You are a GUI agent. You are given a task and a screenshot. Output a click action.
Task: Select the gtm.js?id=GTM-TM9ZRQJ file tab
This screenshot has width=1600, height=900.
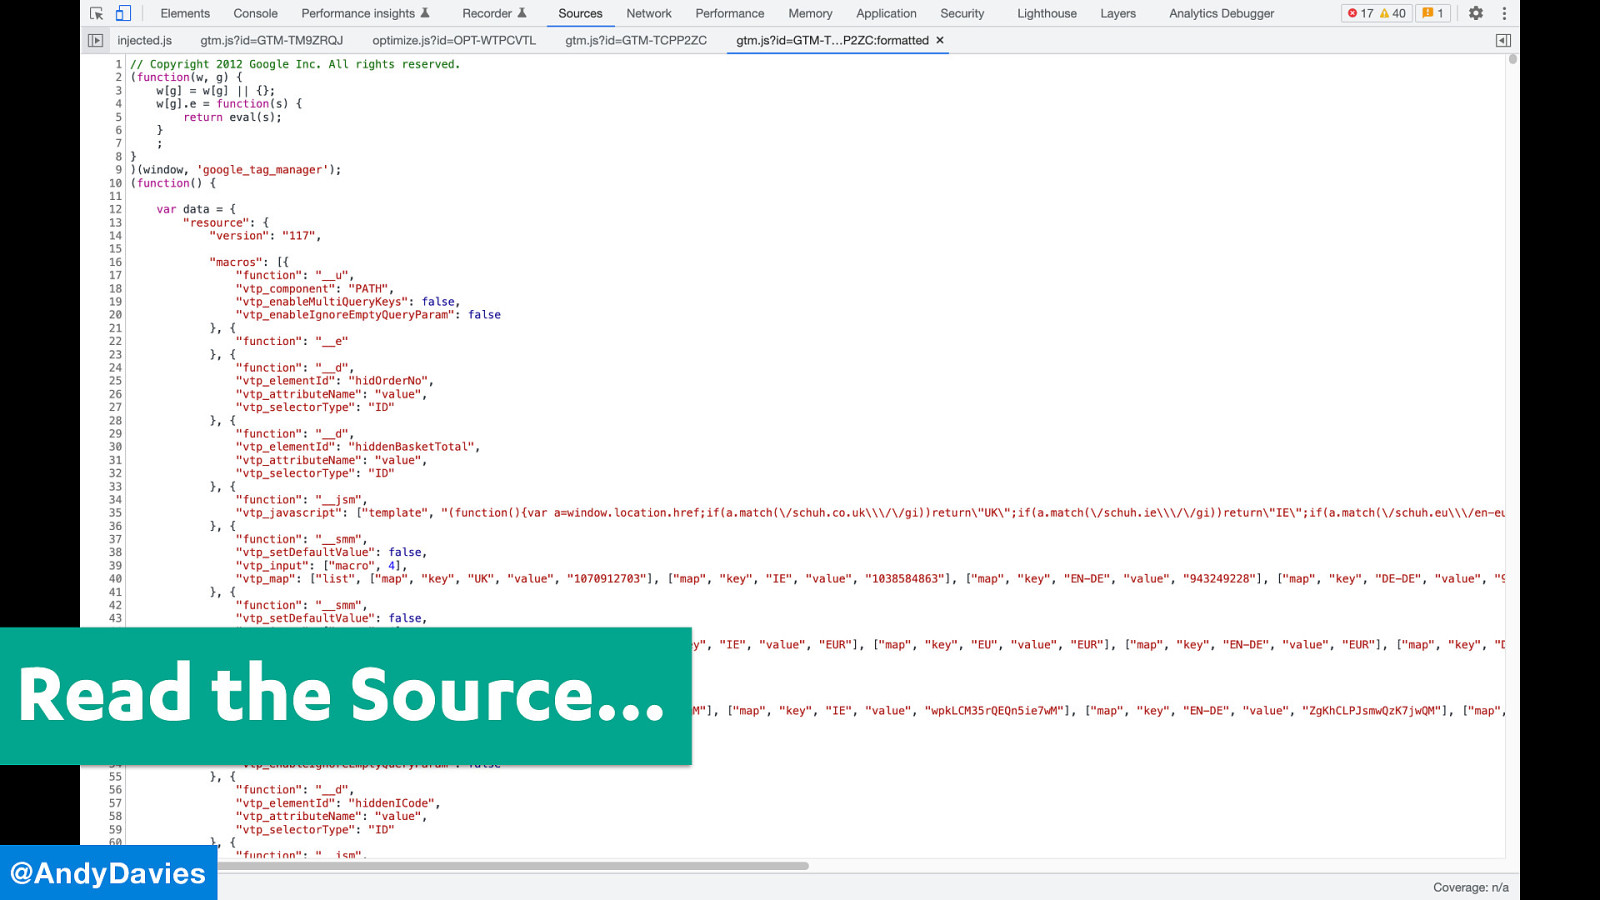click(271, 40)
